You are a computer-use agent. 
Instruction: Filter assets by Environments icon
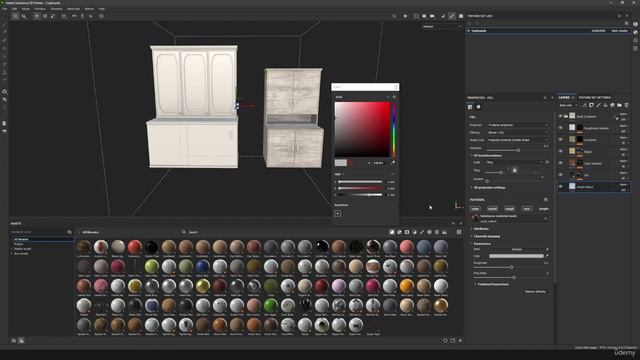pos(444,232)
